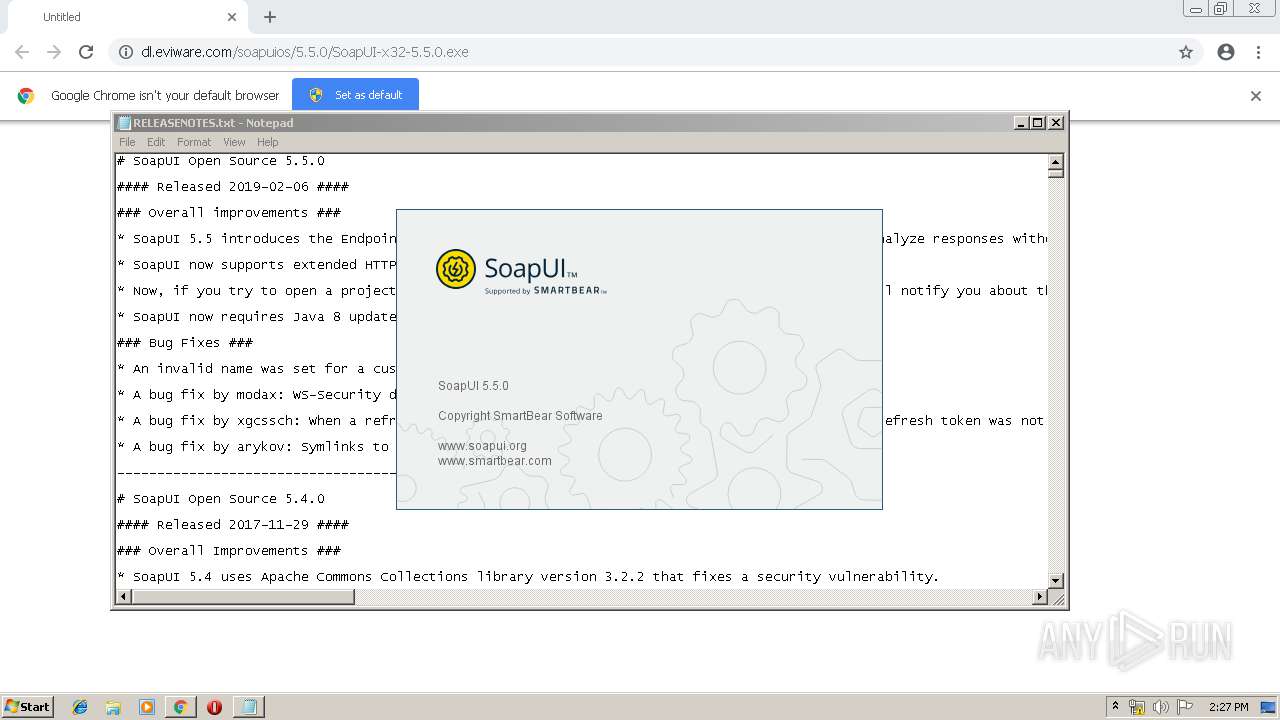Switch to Chrome in the taskbar
This screenshot has width=1280, height=720.
point(180,707)
